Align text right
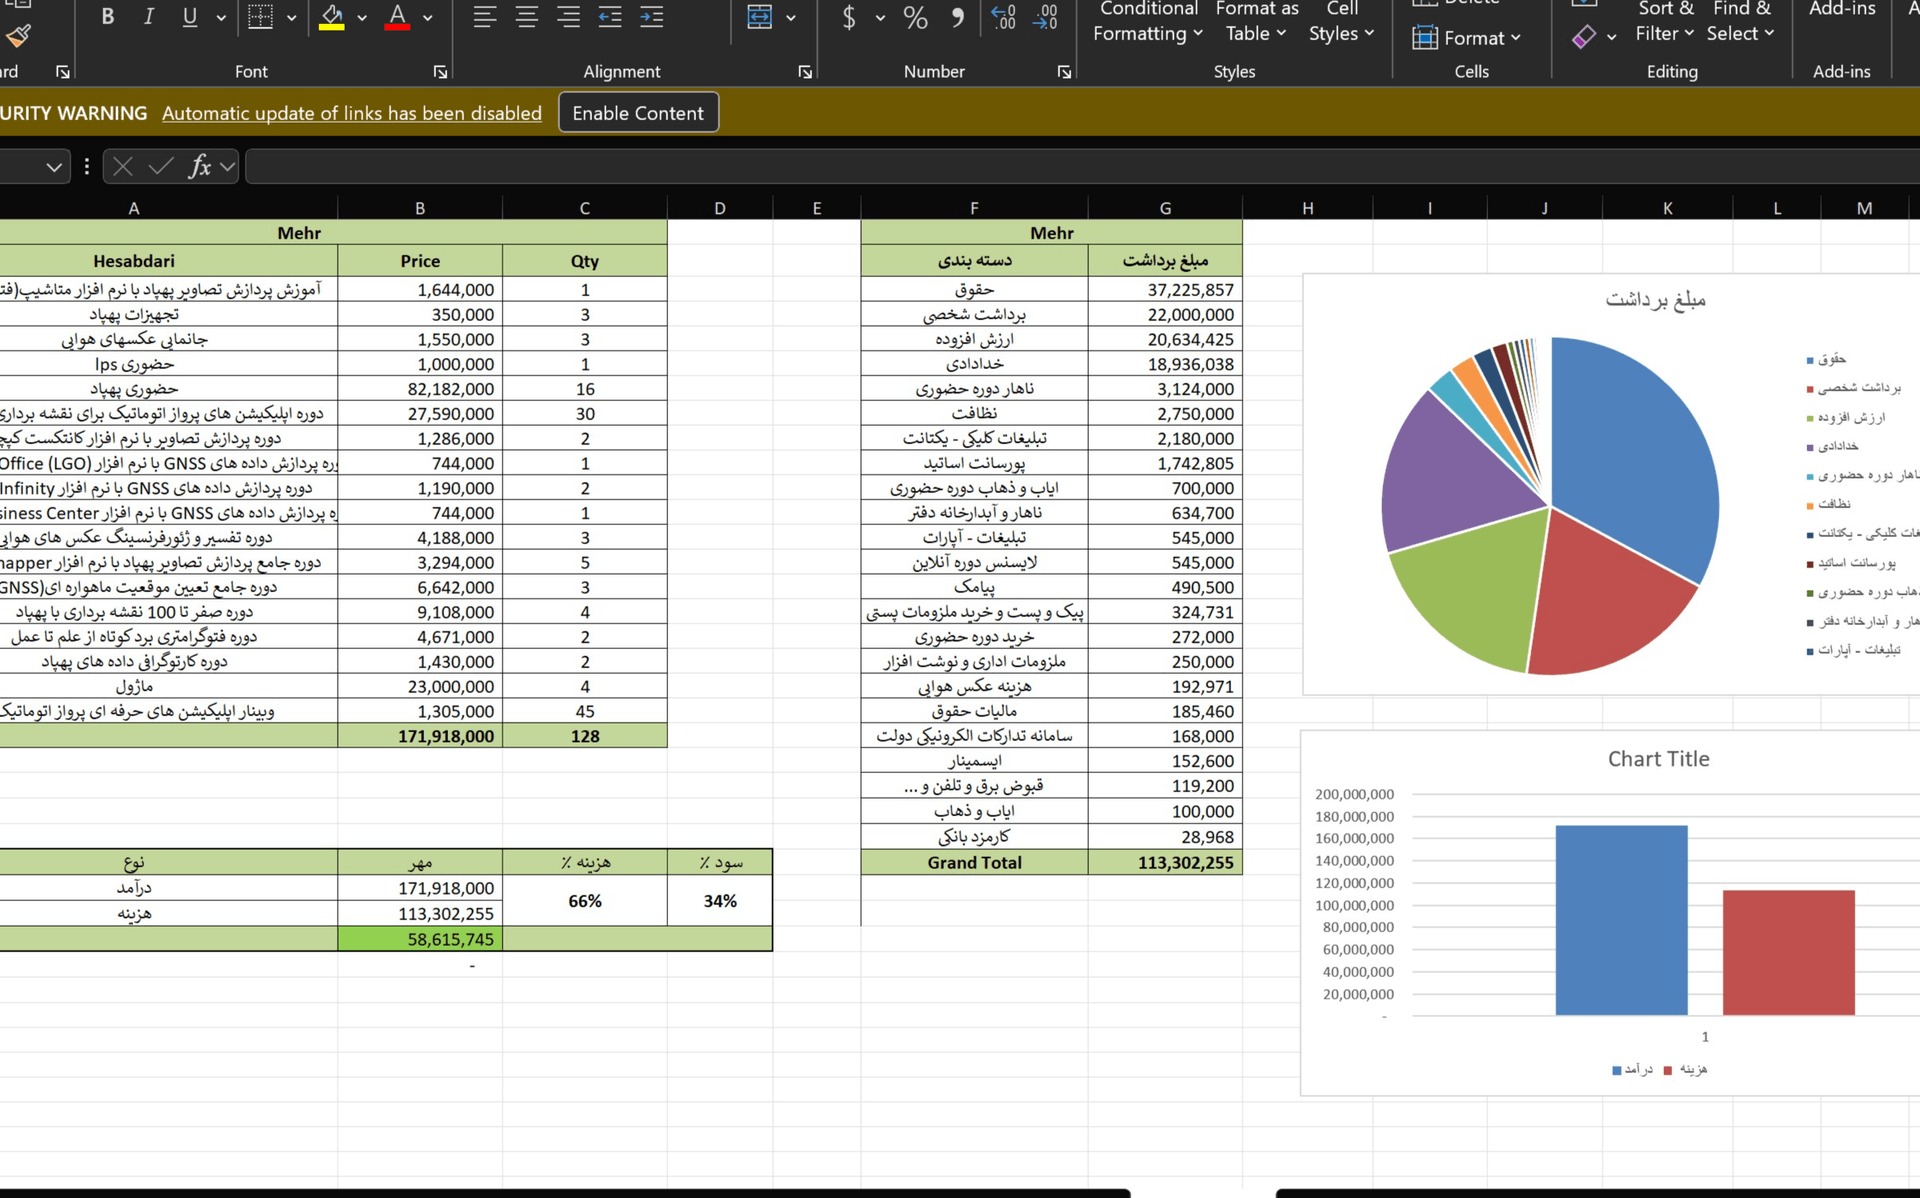 568,17
